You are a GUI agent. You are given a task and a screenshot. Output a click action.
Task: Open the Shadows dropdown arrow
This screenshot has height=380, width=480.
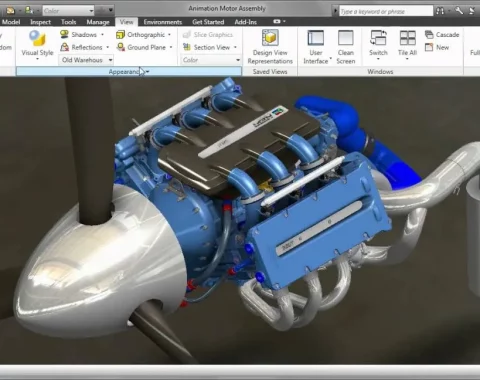point(102,35)
